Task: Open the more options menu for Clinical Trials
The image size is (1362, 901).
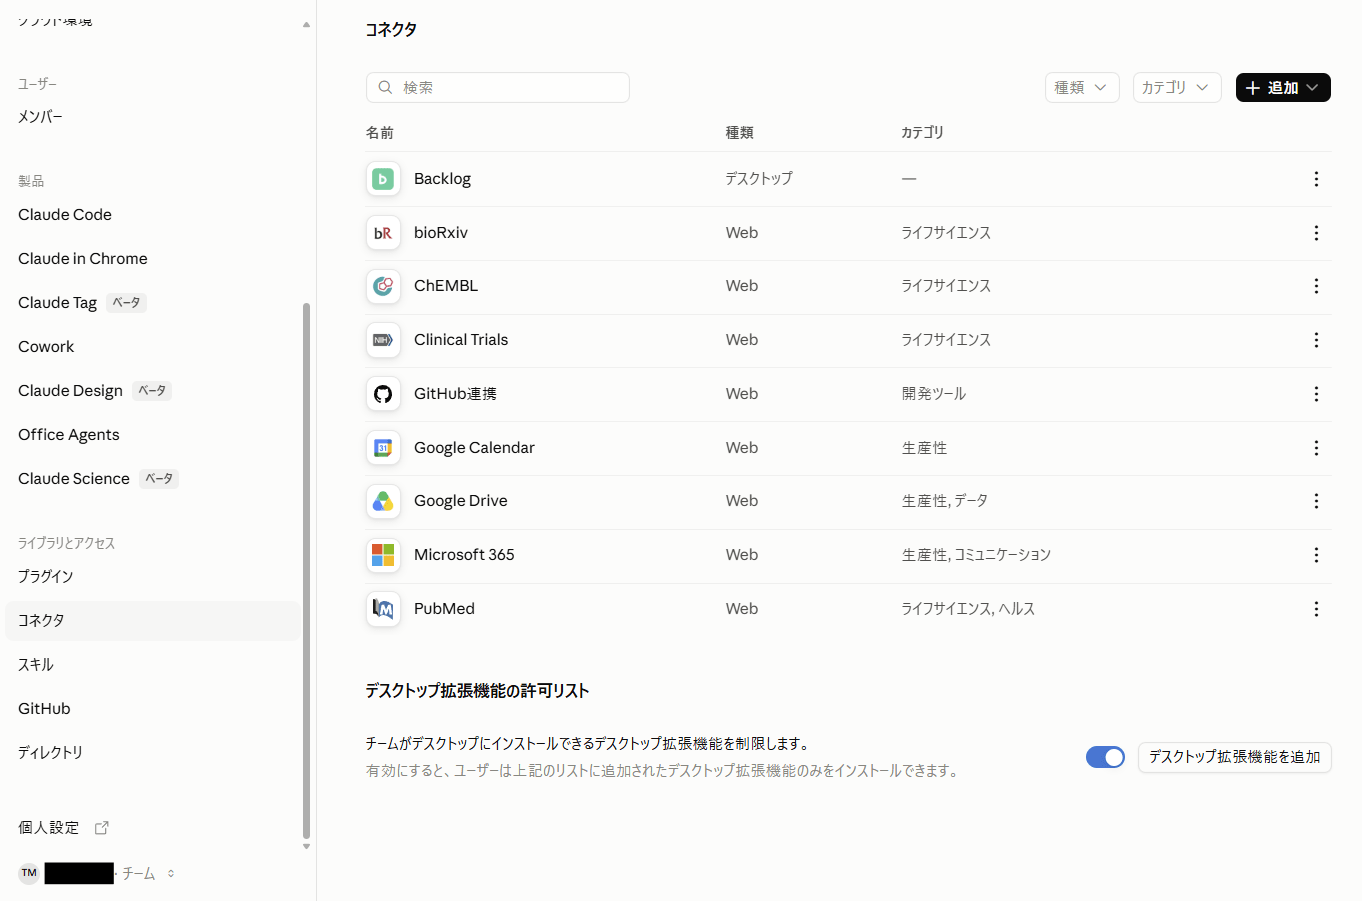Action: (1316, 340)
